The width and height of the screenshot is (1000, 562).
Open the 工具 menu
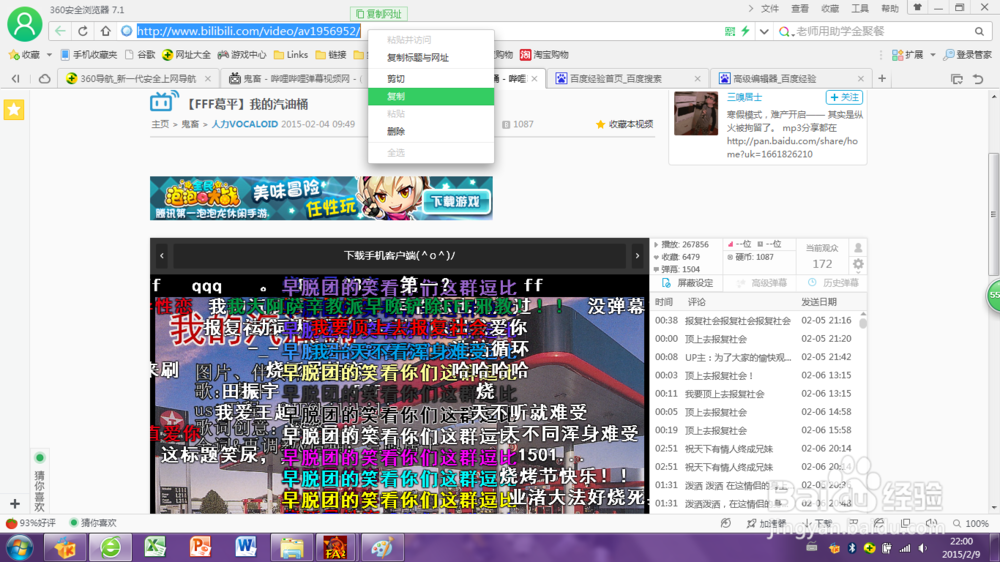tap(860, 8)
